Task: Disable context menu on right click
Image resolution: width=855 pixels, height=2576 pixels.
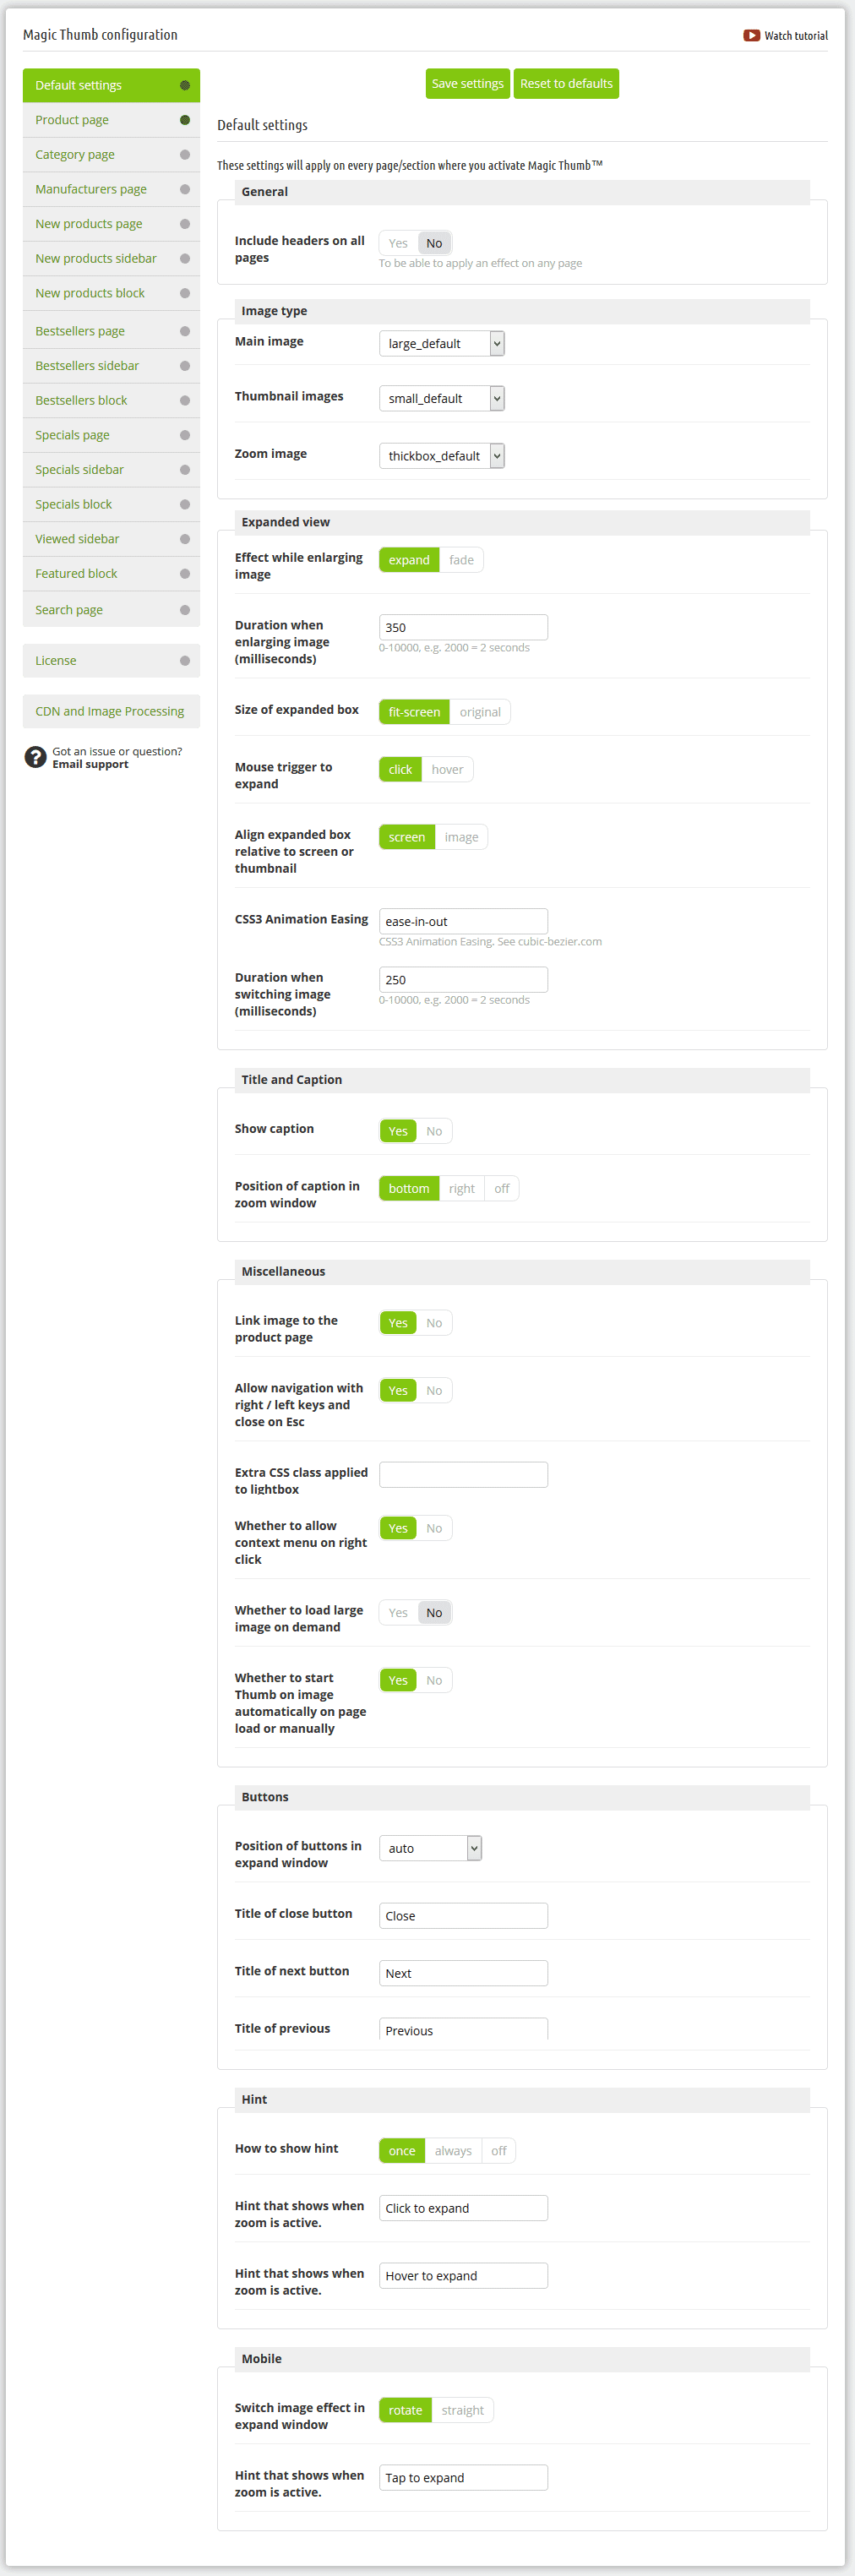Action: click(434, 1528)
